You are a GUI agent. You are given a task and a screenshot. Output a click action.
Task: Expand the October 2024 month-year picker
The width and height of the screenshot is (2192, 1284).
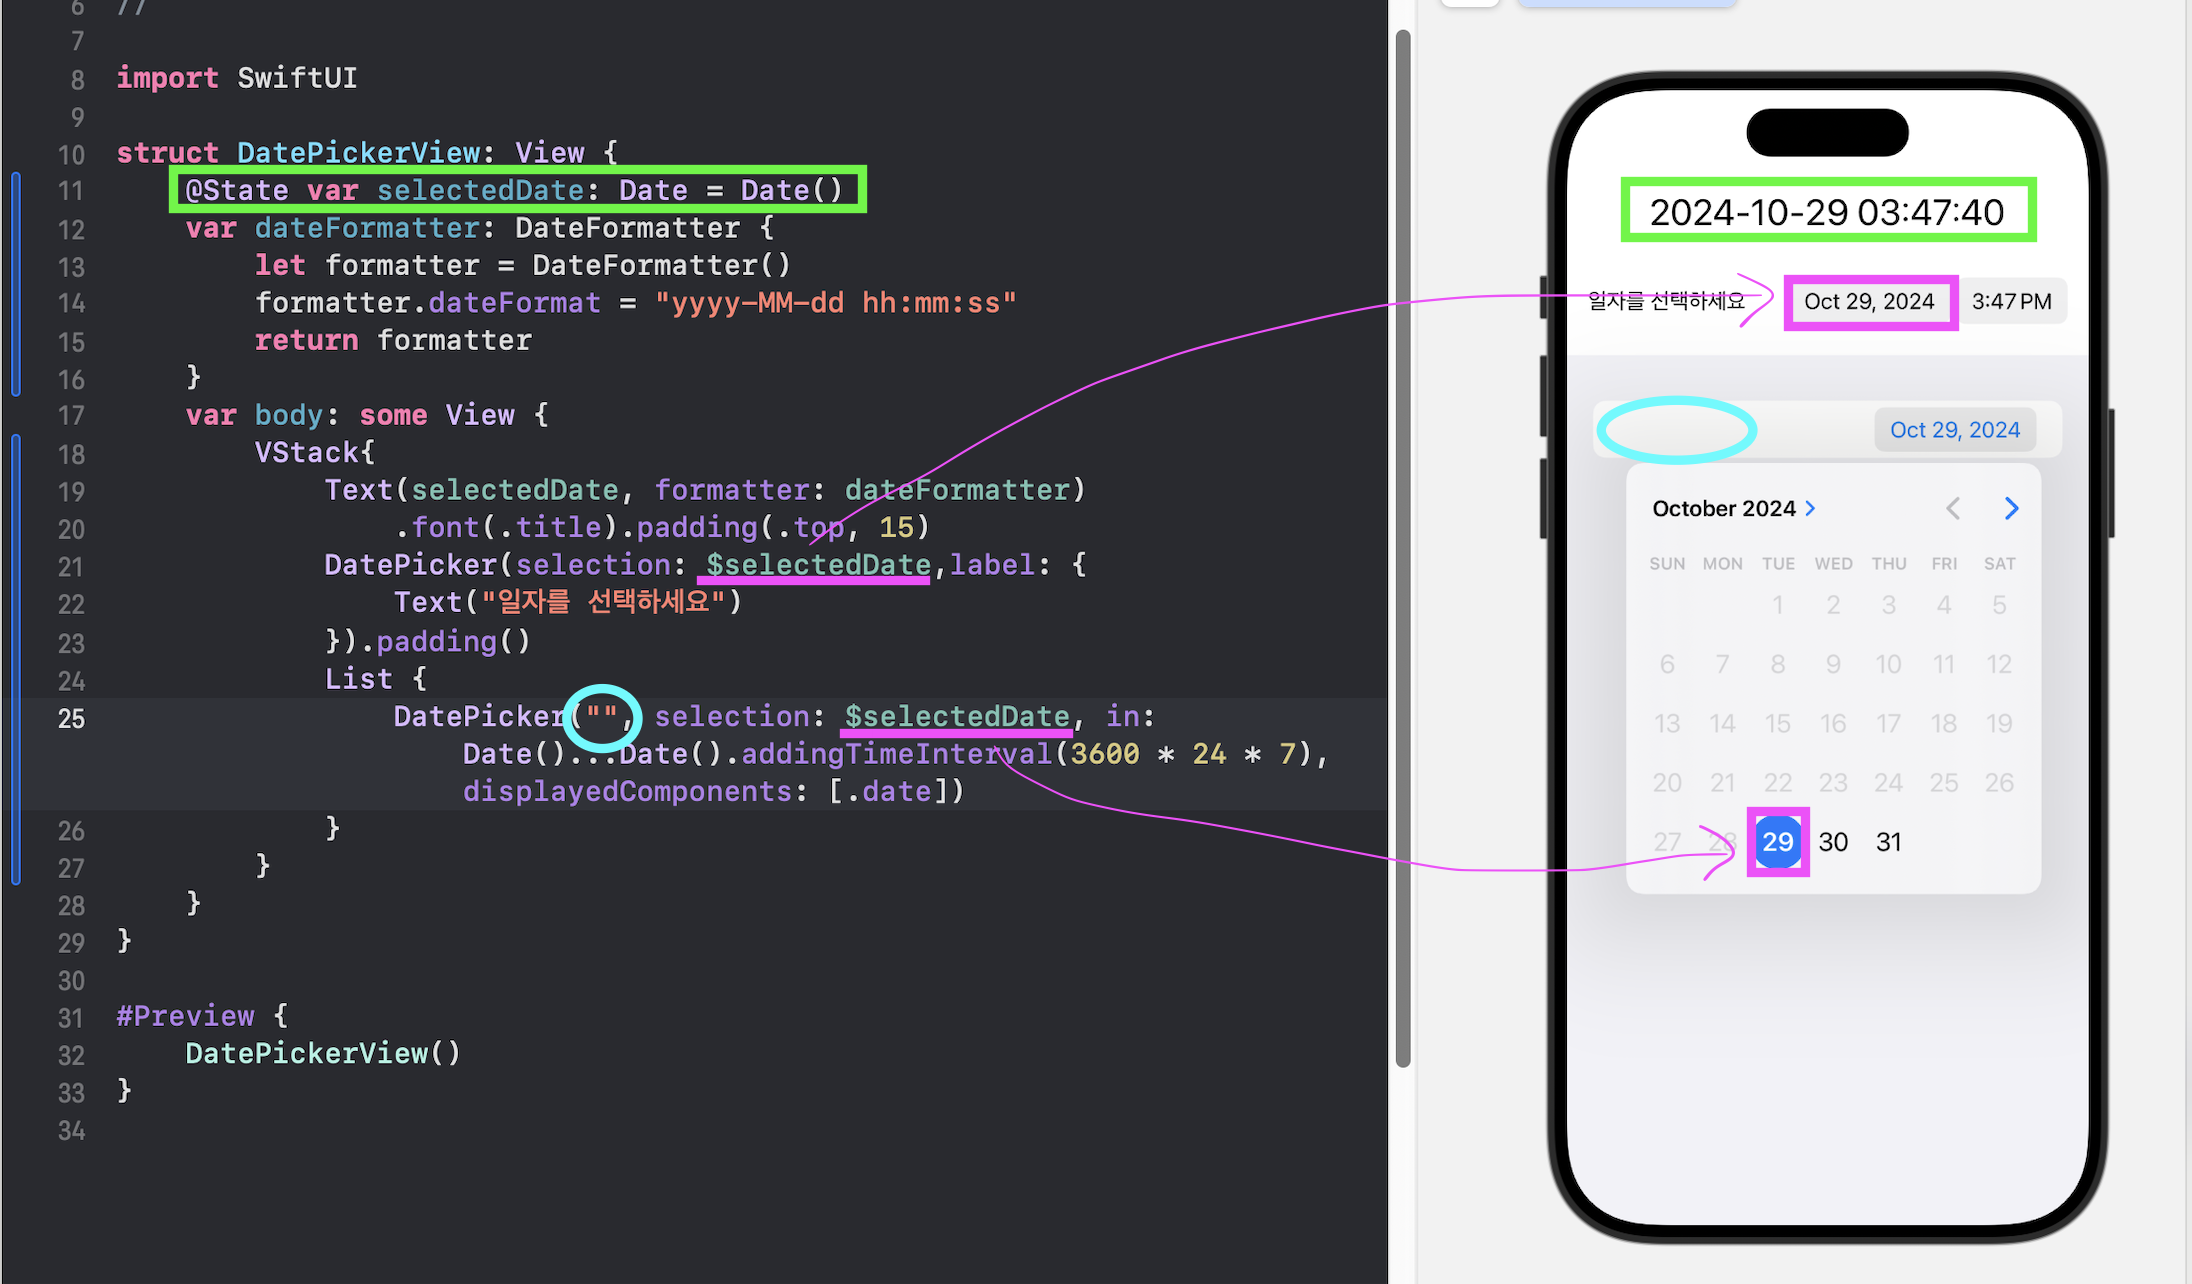point(1733,509)
